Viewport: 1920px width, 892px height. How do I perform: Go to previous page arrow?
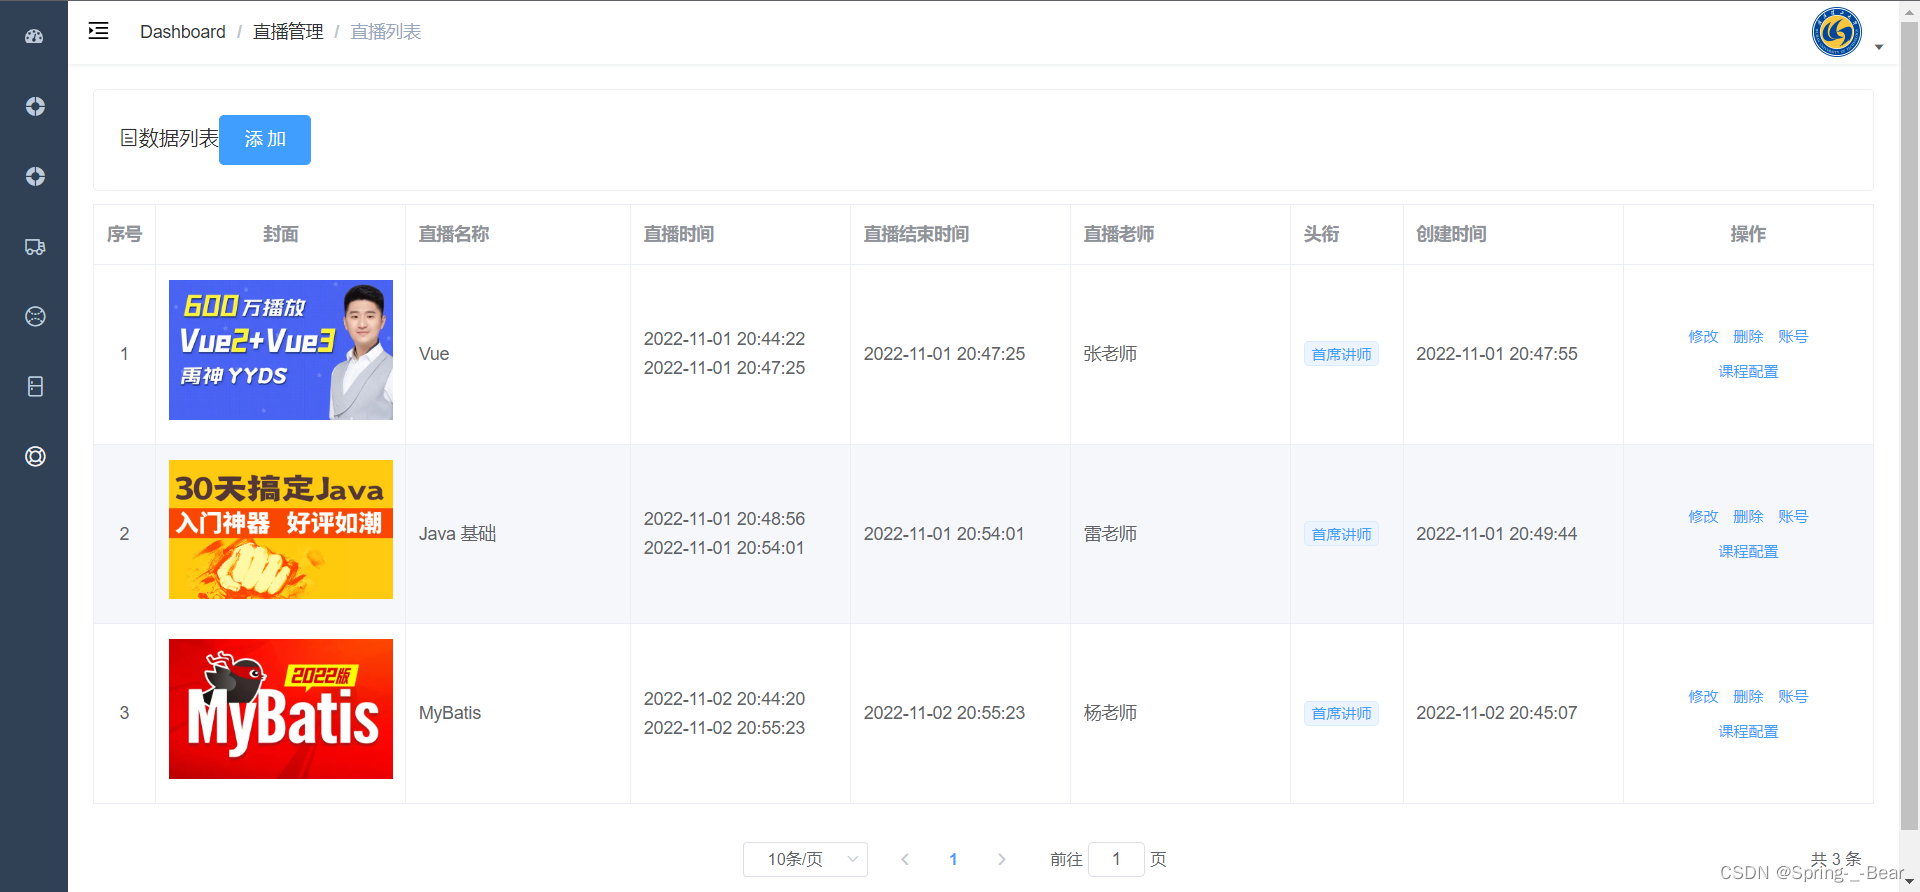(x=905, y=859)
